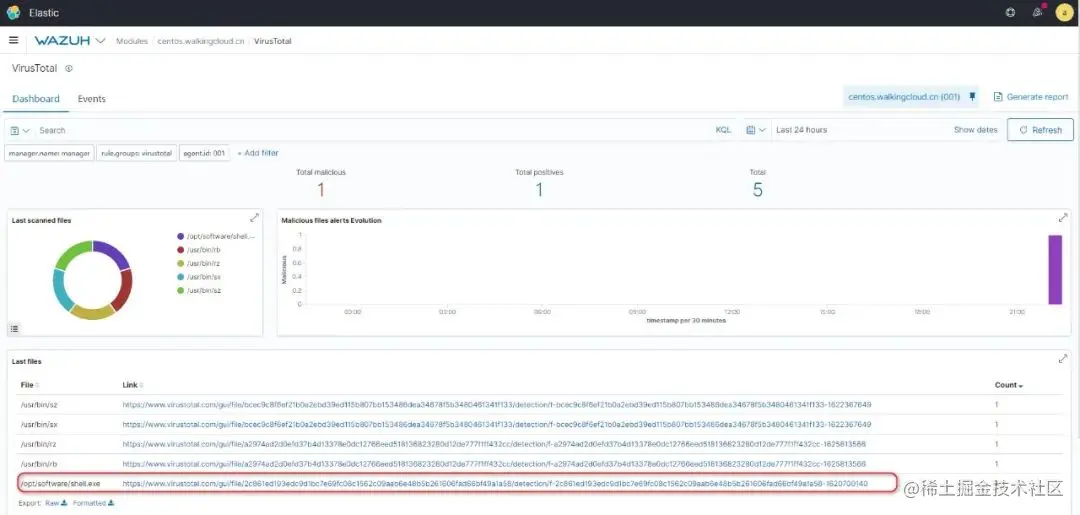Viewport: 1080px width, 515px height.
Task: Unpin the centos.walkingcloud.cn agent pin icon
Action: pyautogui.click(x=972, y=97)
